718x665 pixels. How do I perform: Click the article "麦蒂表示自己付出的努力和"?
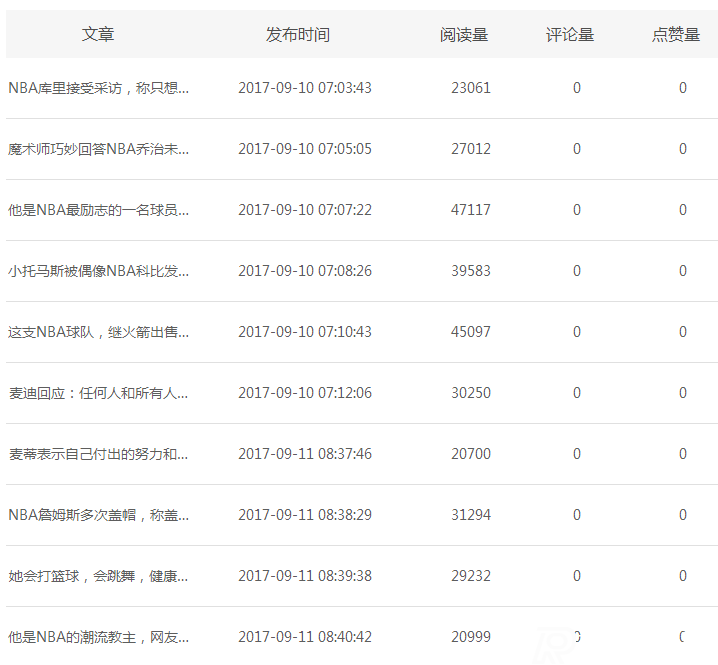point(98,454)
